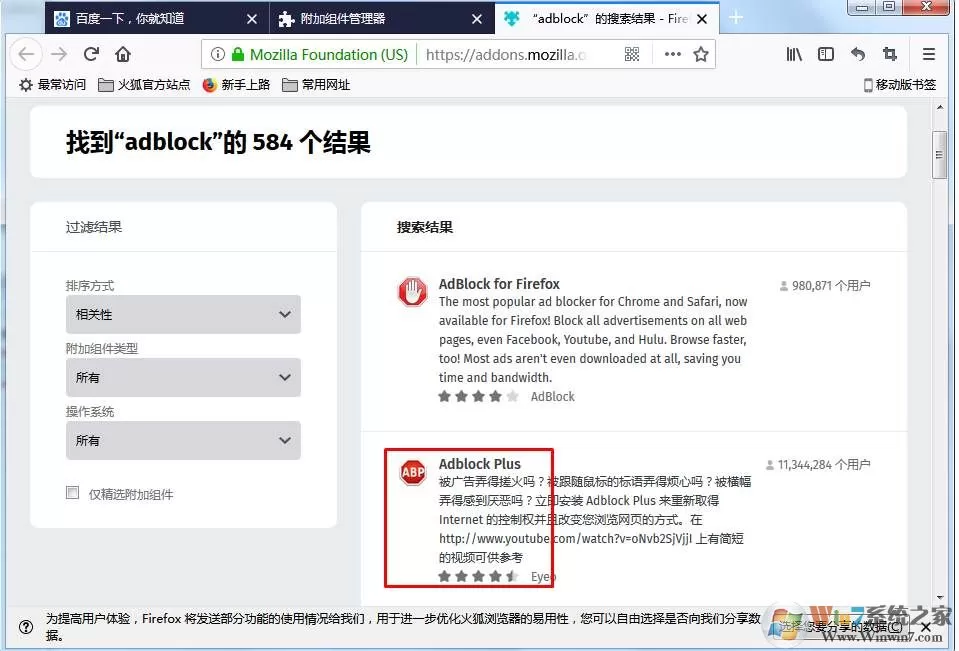
Task: Close the 附加组件管理器 tab
Action: [x=476, y=19]
